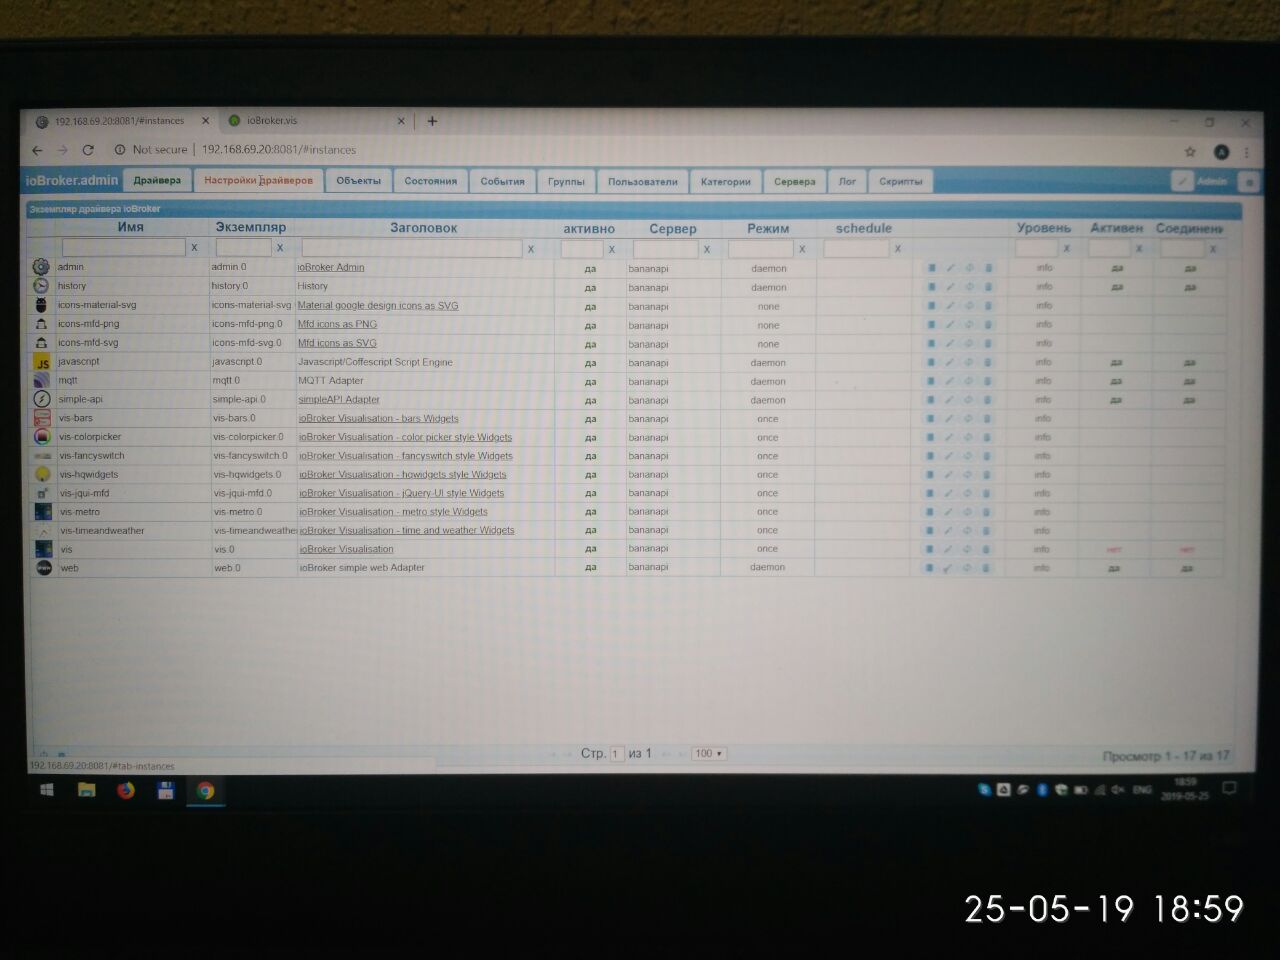This screenshot has width=1280, height=960.
Task: Switch to the События tab
Action: (x=502, y=182)
